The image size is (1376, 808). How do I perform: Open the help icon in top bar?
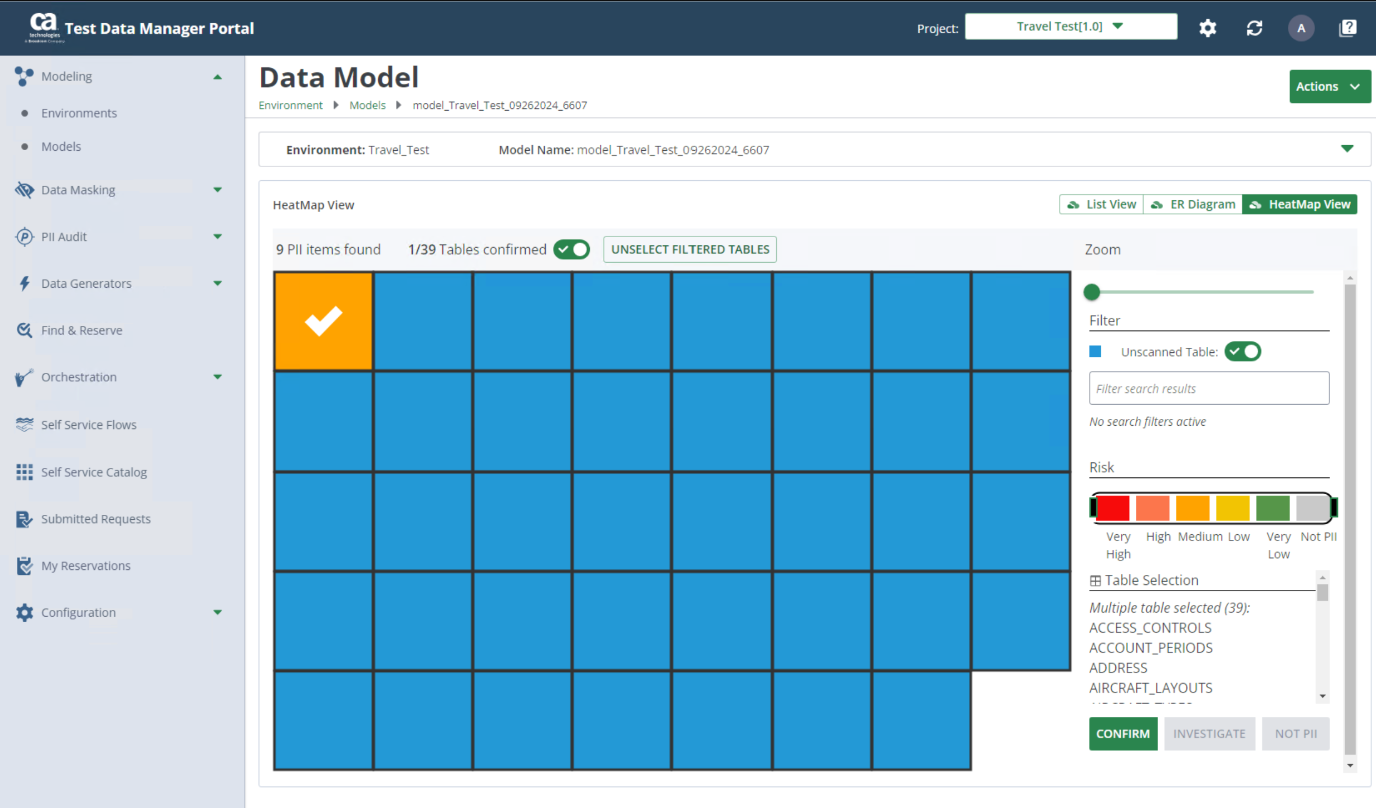(x=1347, y=28)
